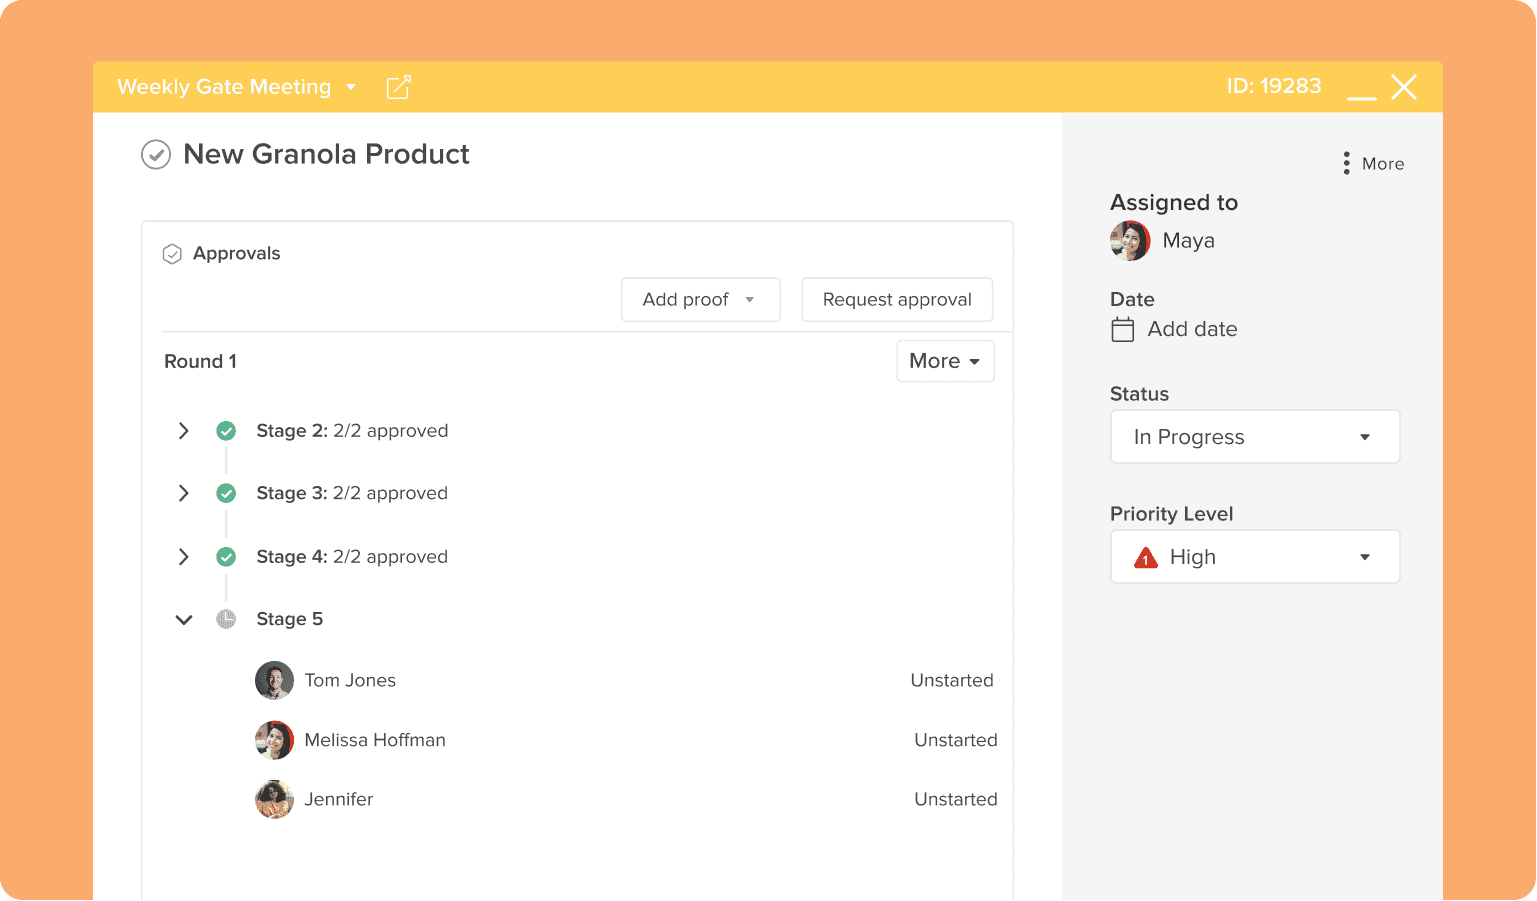Click Tom Jones name
The image size is (1537, 901).
350,681
